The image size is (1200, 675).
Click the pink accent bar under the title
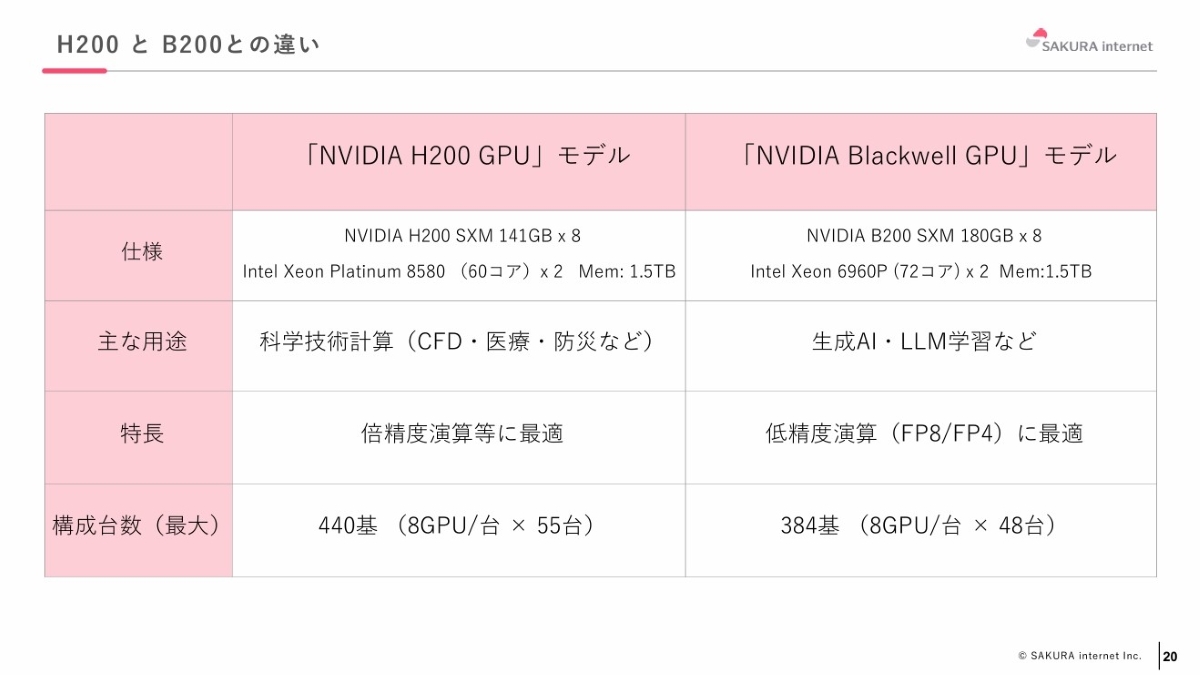(x=74, y=71)
